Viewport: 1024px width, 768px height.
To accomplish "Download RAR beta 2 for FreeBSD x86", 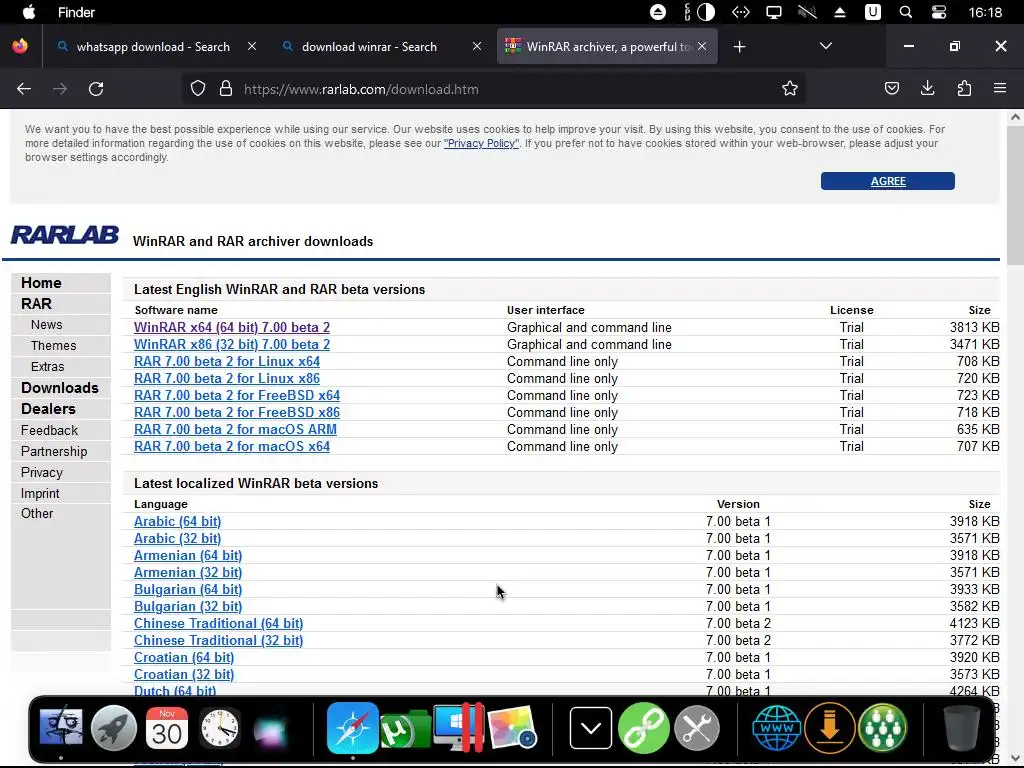I will (236, 412).
